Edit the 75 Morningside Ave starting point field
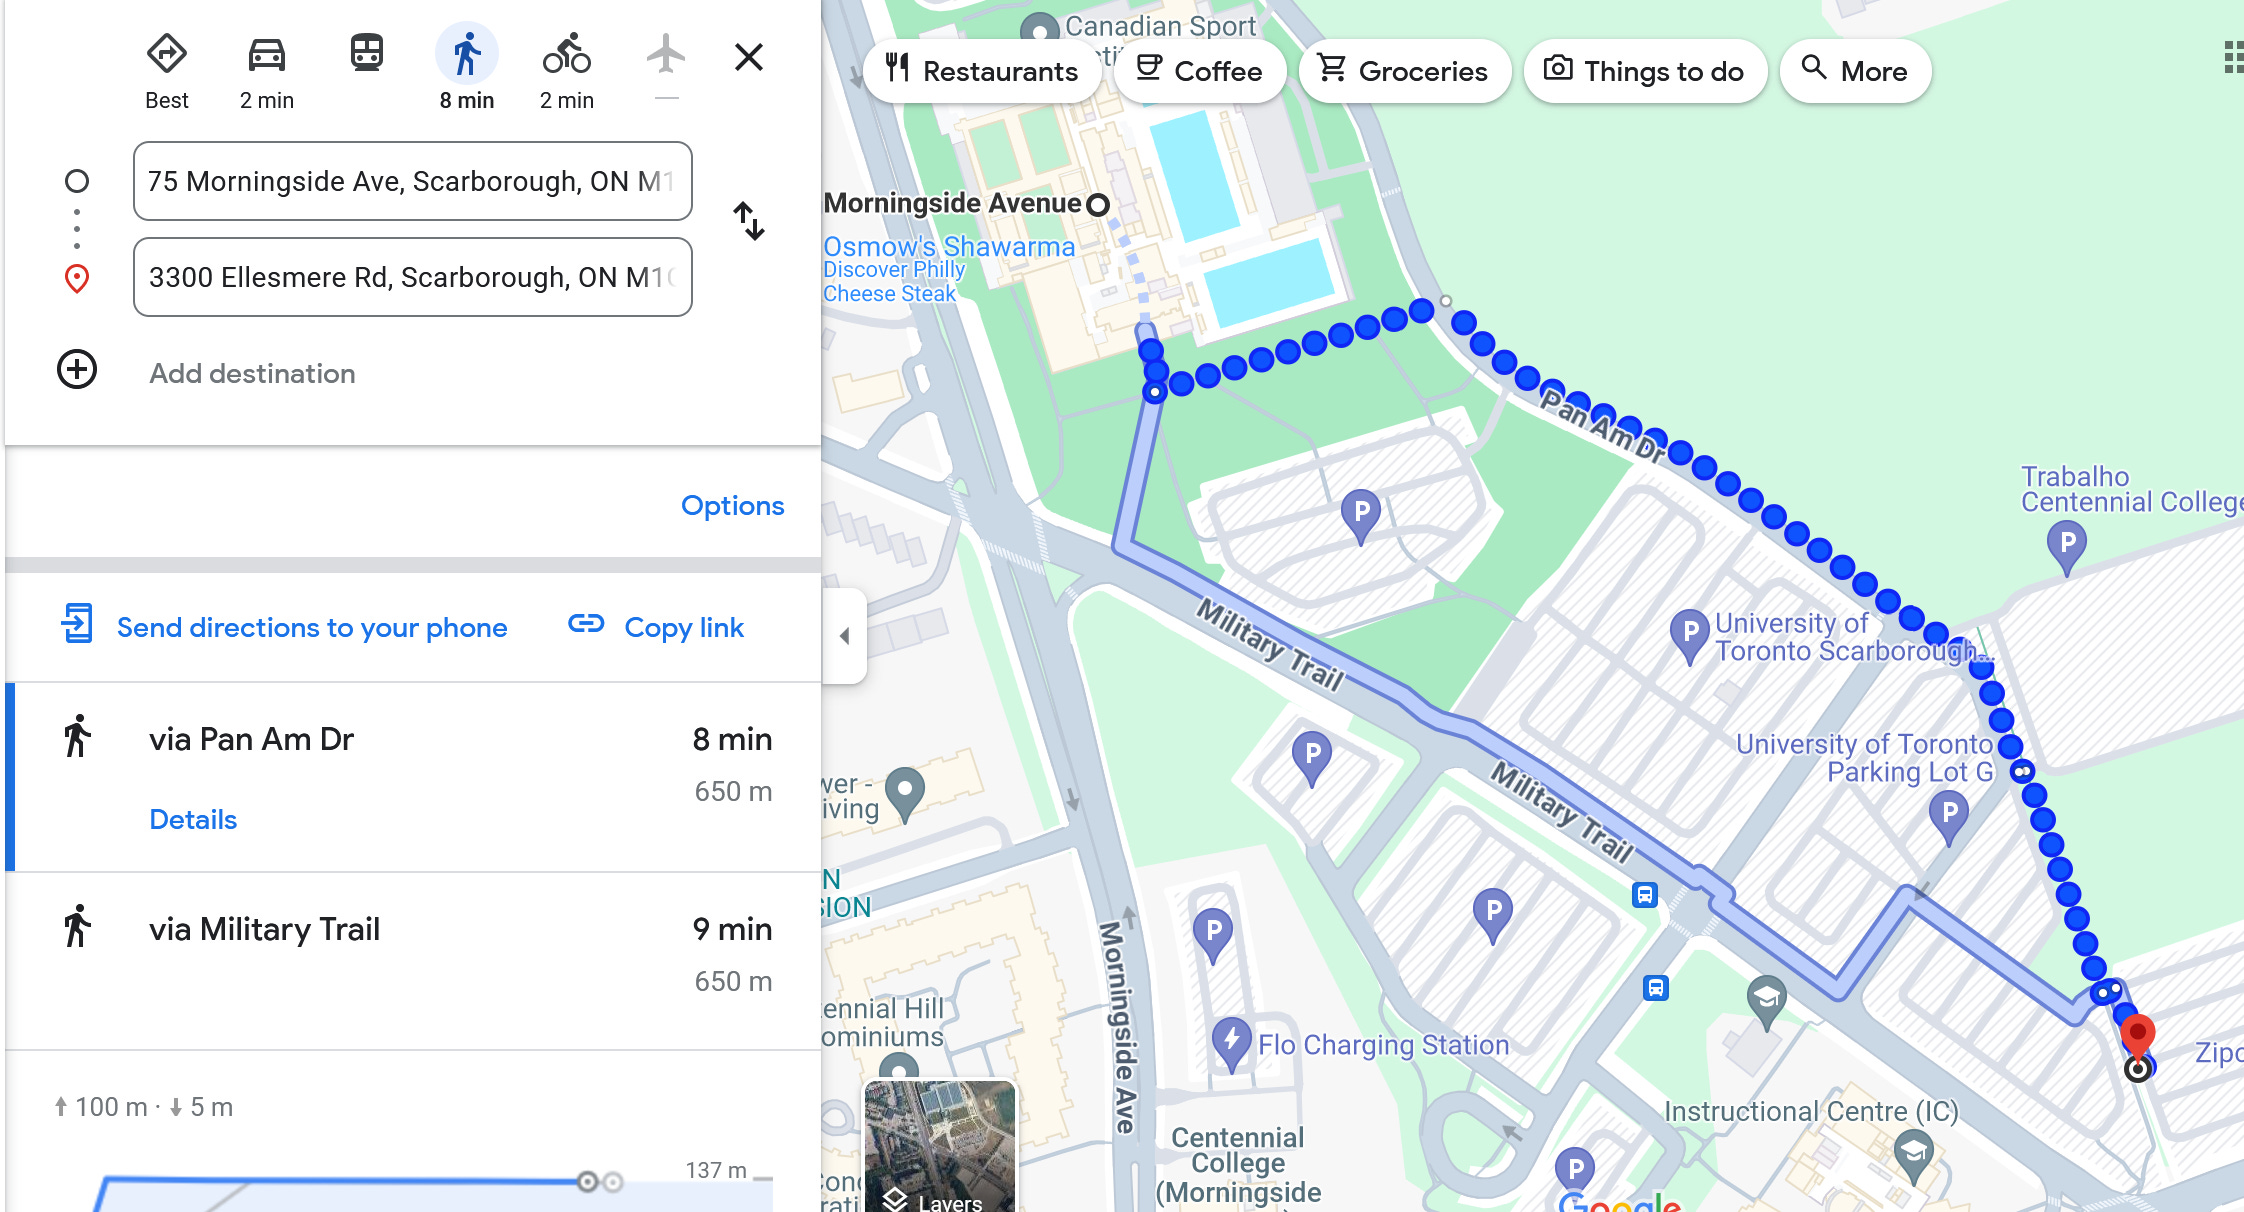Viewport: 2244px width, 1212px height. pos(413,181)
